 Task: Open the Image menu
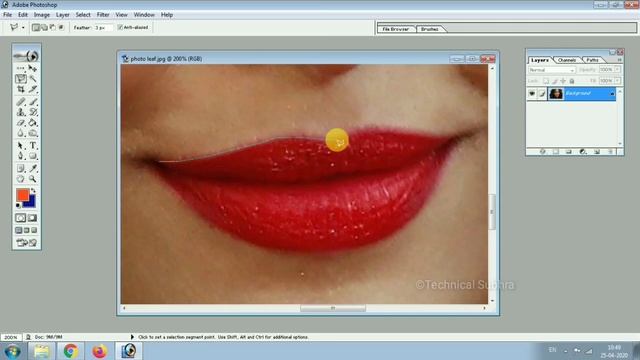tap(42, 15)
